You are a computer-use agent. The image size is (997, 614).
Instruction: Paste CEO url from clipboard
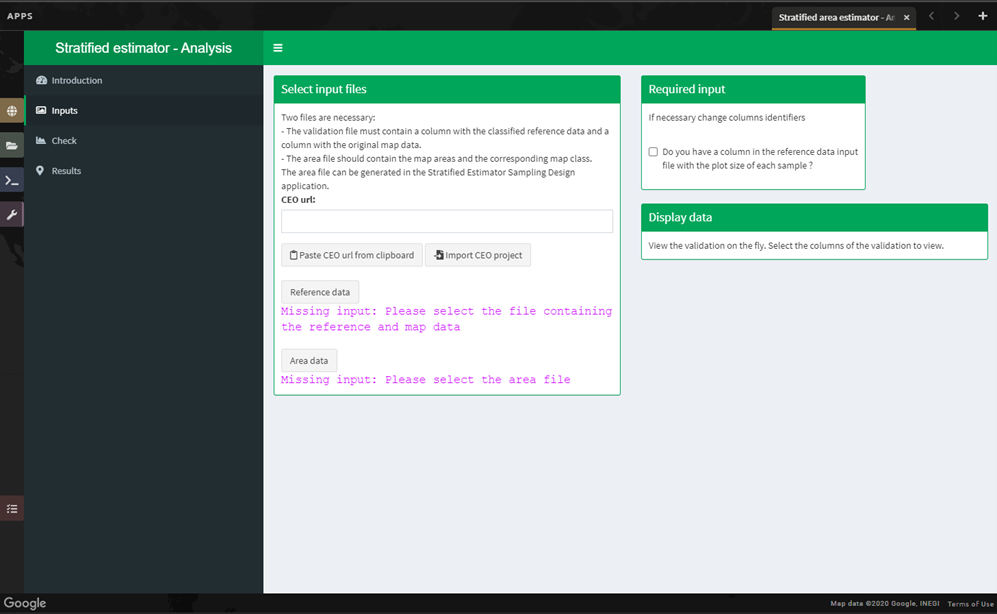coord(351,255)
